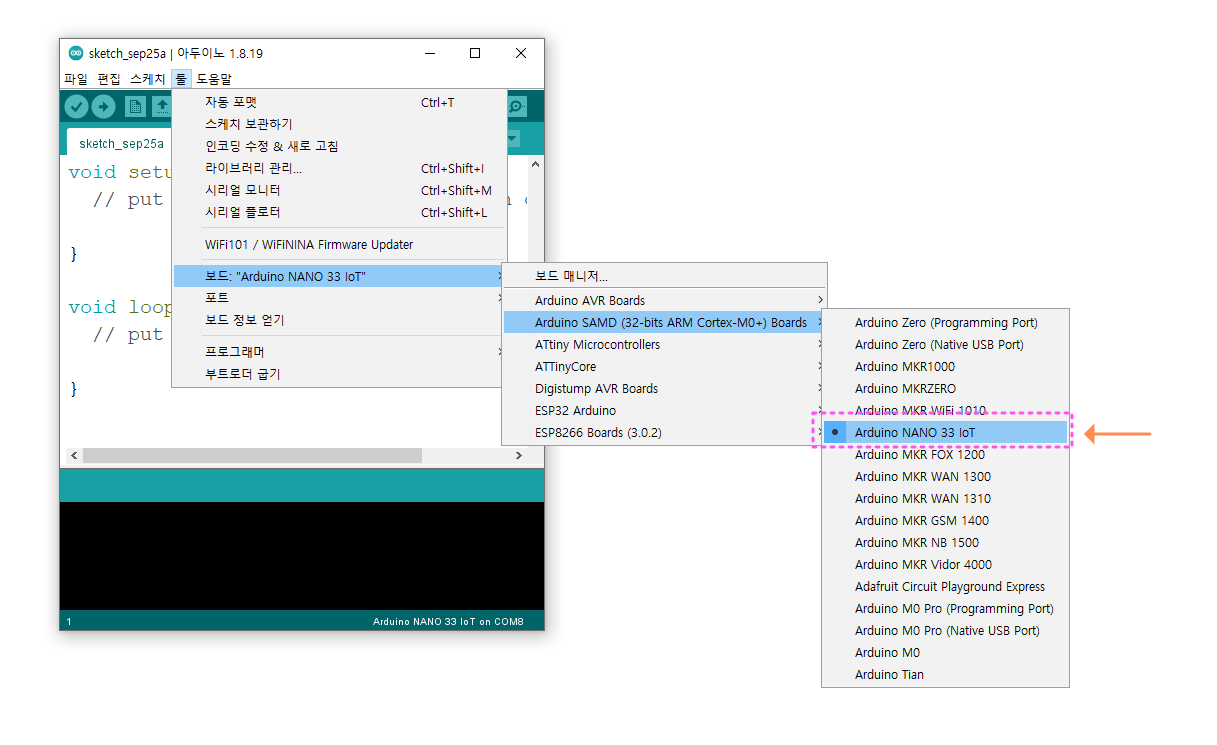The image size is (1217, 745).
Task: Click the Upload arrow toolbar icon
Action: 104,106
